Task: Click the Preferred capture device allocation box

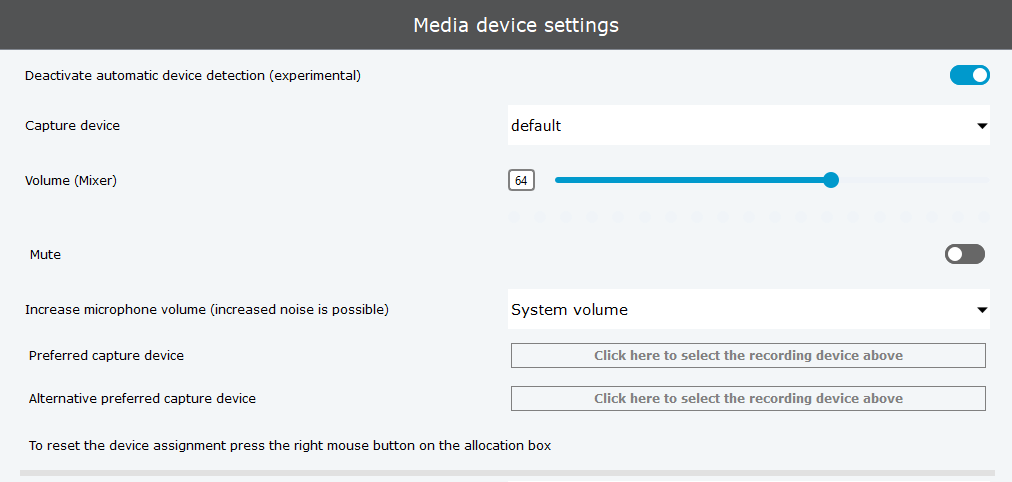Action: pos(748,355)
